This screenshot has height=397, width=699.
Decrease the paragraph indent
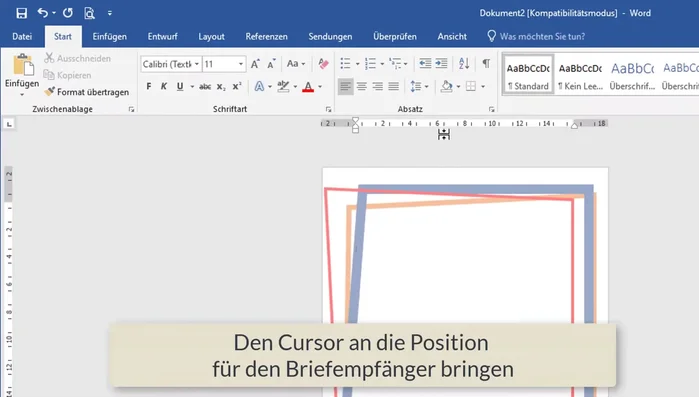point(425,64)
